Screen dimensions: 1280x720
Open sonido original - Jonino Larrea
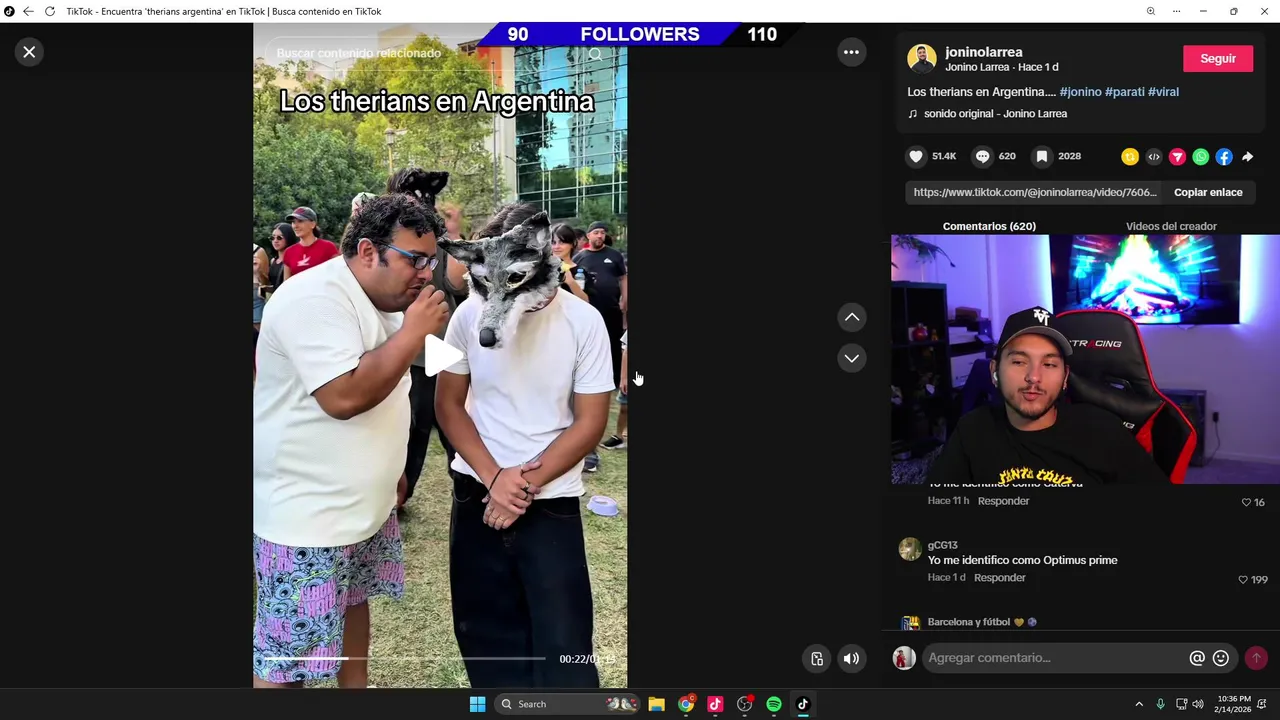[x=995, y=114]
